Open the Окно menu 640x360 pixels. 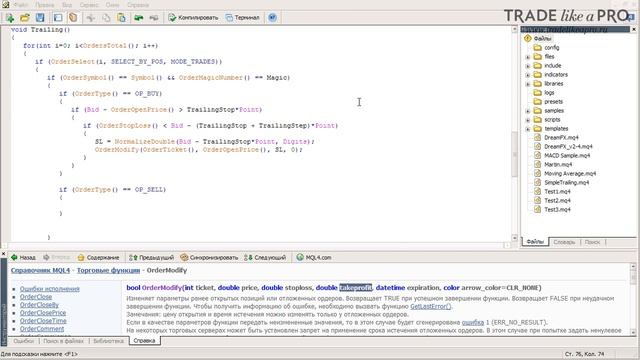(113, 5)
